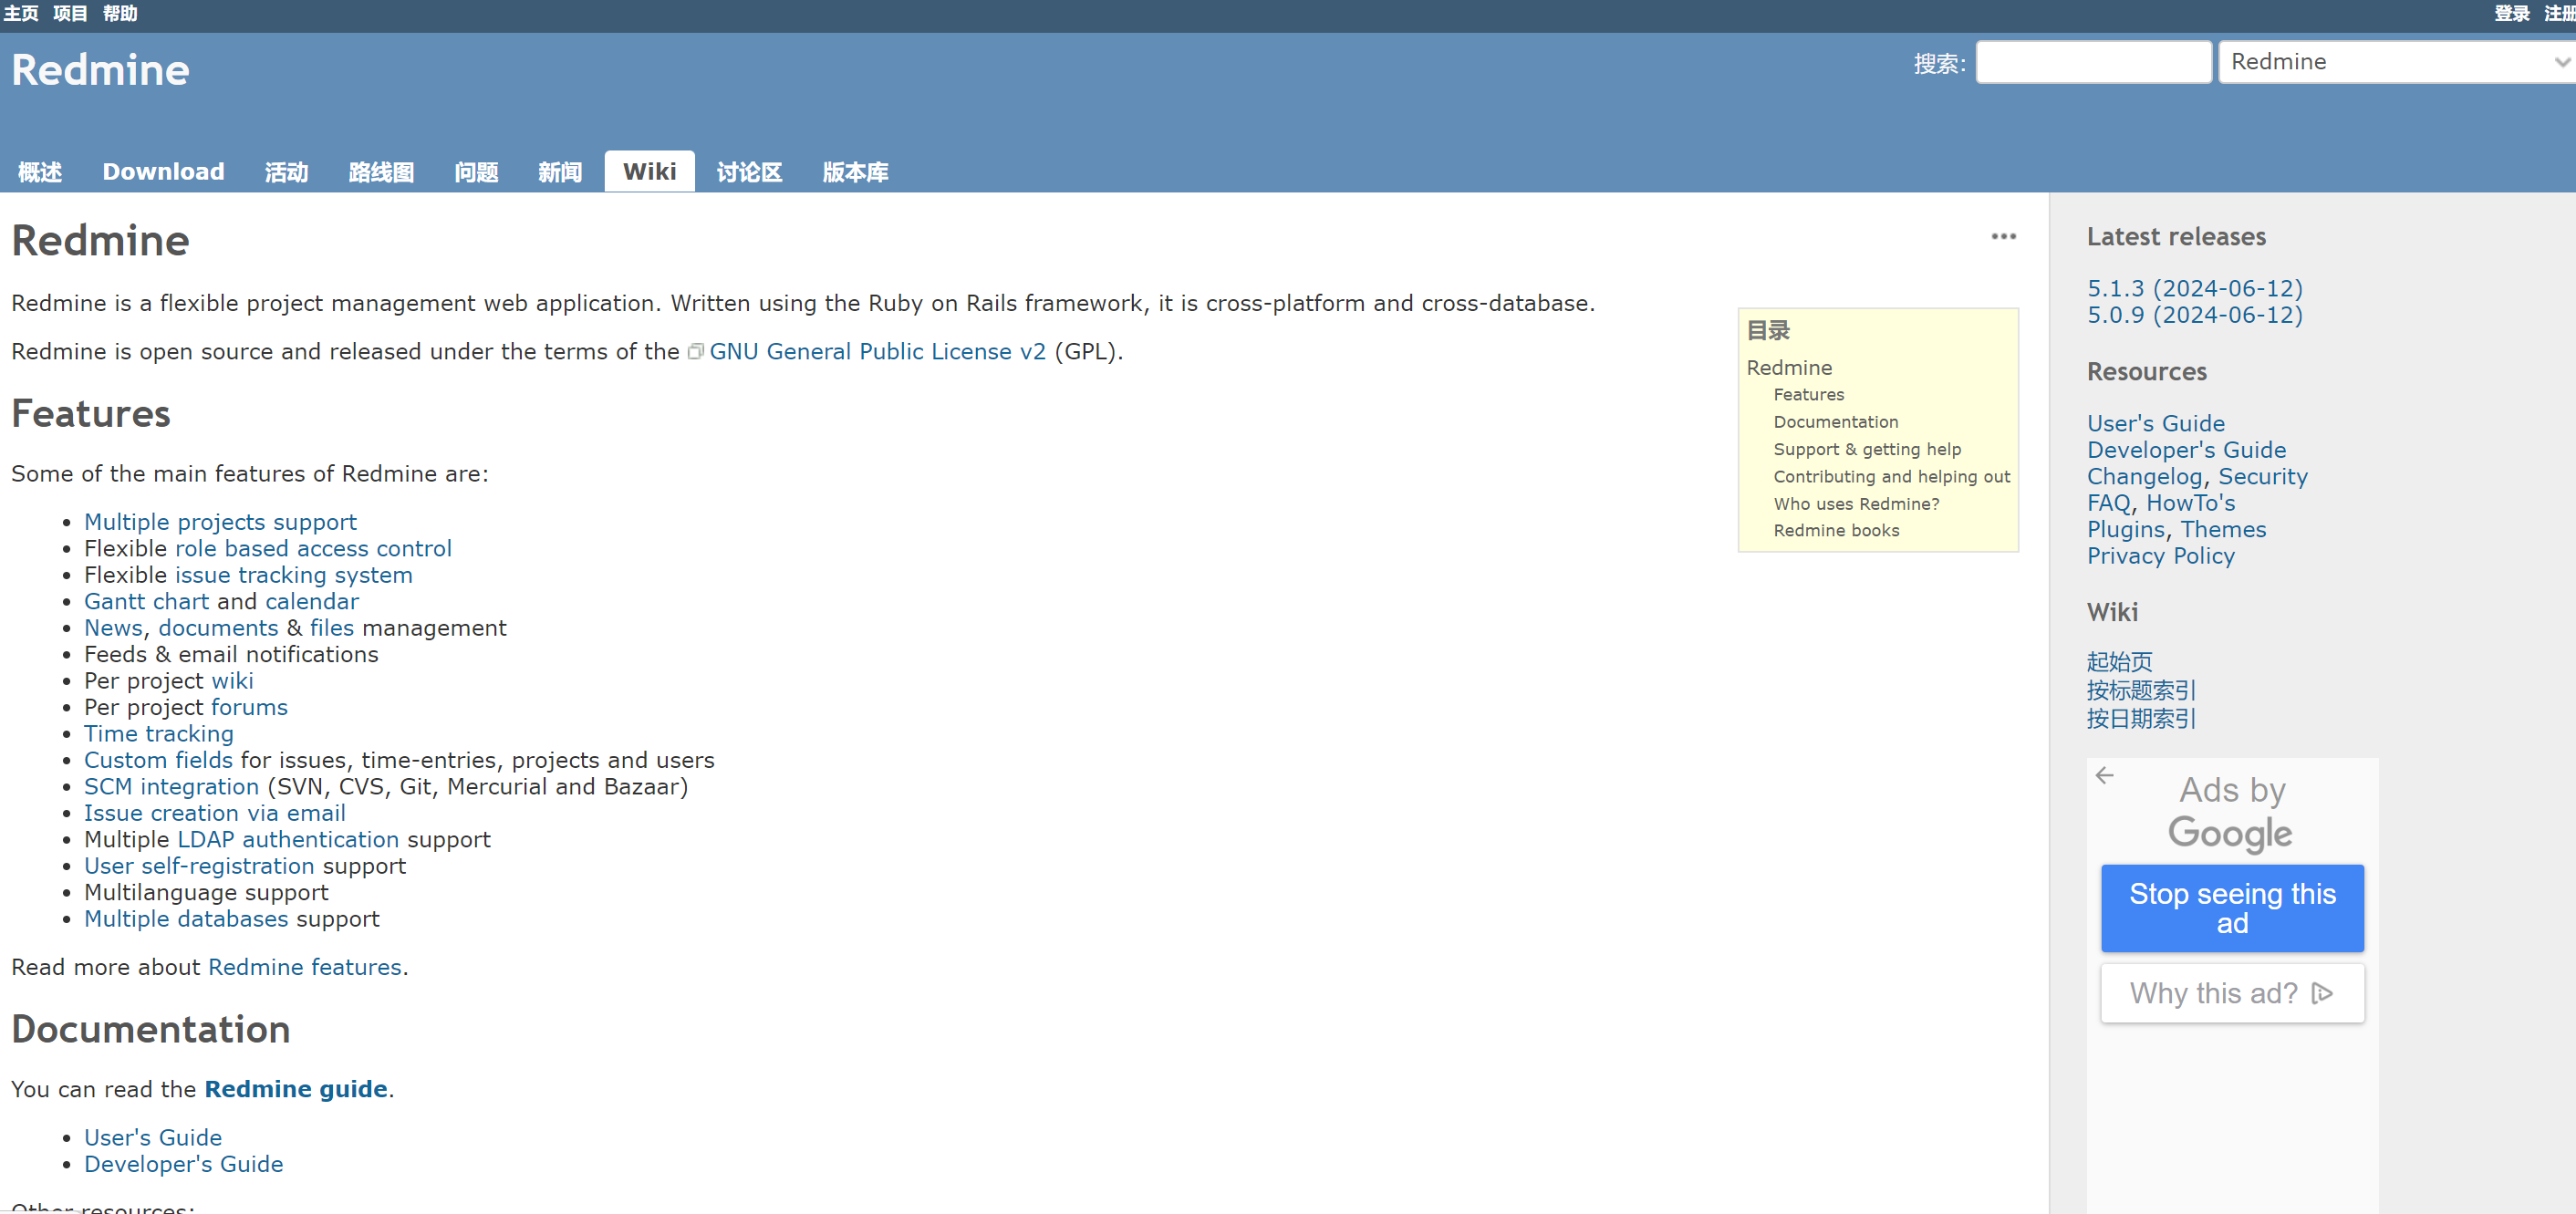Open the 新闻 news tab
2576x1214 pixels.
click(560, 172)
